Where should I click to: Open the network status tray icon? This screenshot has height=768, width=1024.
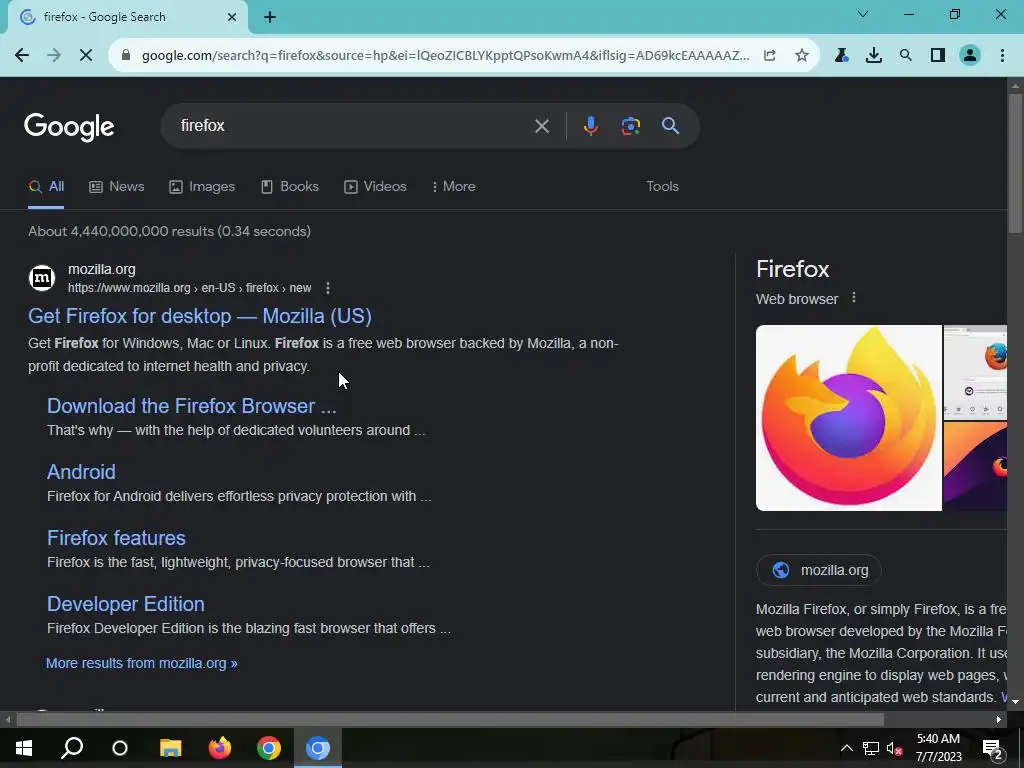point(871,748)
